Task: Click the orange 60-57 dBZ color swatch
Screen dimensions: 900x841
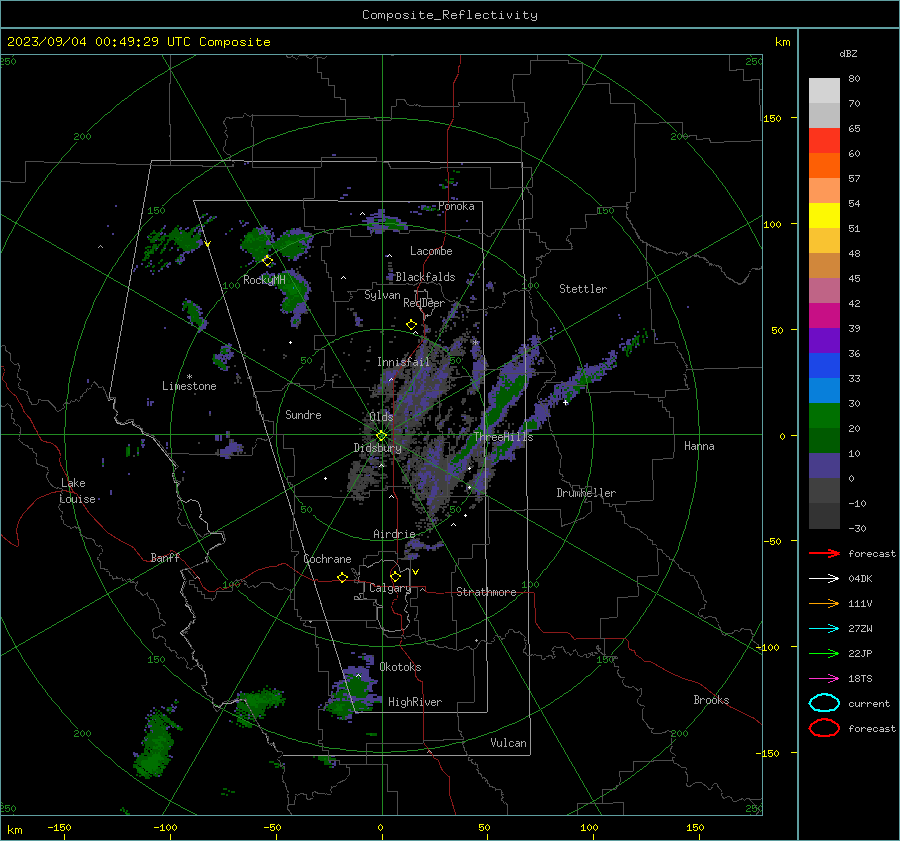Action: 824,166
